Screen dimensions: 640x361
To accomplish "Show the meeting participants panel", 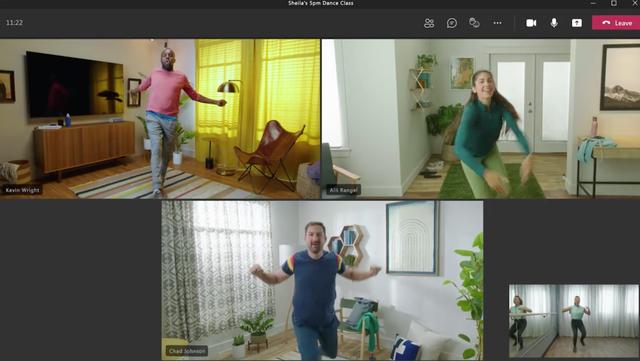I will [x=429, y=23].
